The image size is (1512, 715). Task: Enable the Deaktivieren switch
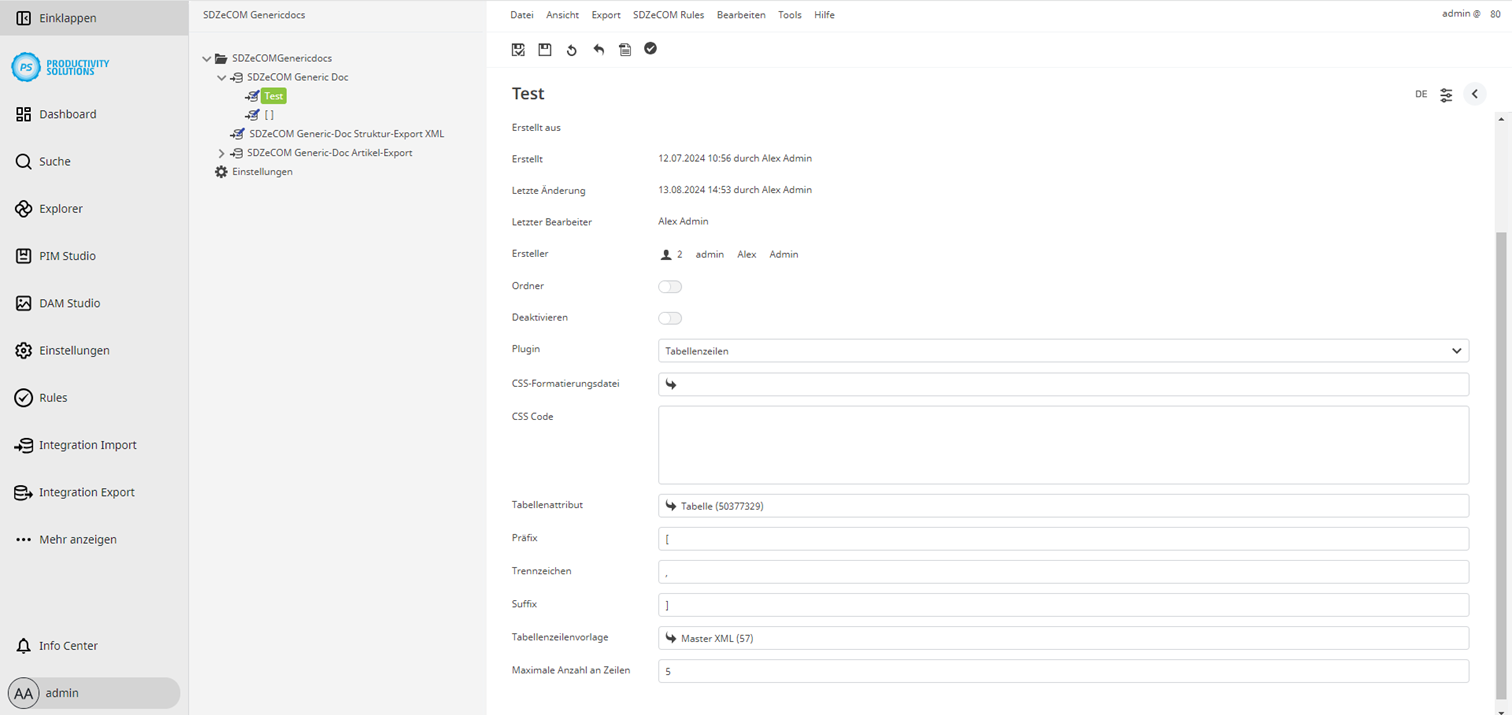(670, 318)
